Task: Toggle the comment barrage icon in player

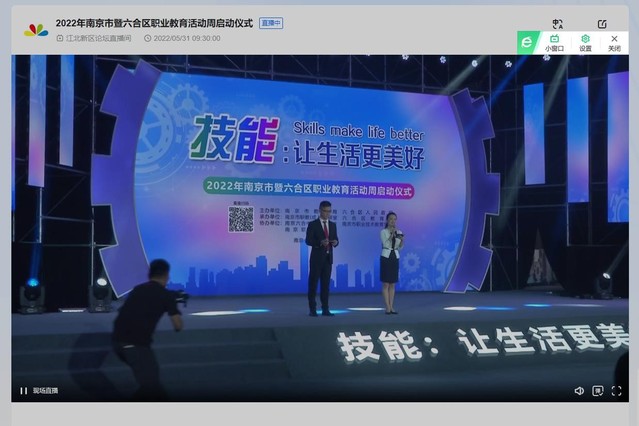Action: (598, 391)
